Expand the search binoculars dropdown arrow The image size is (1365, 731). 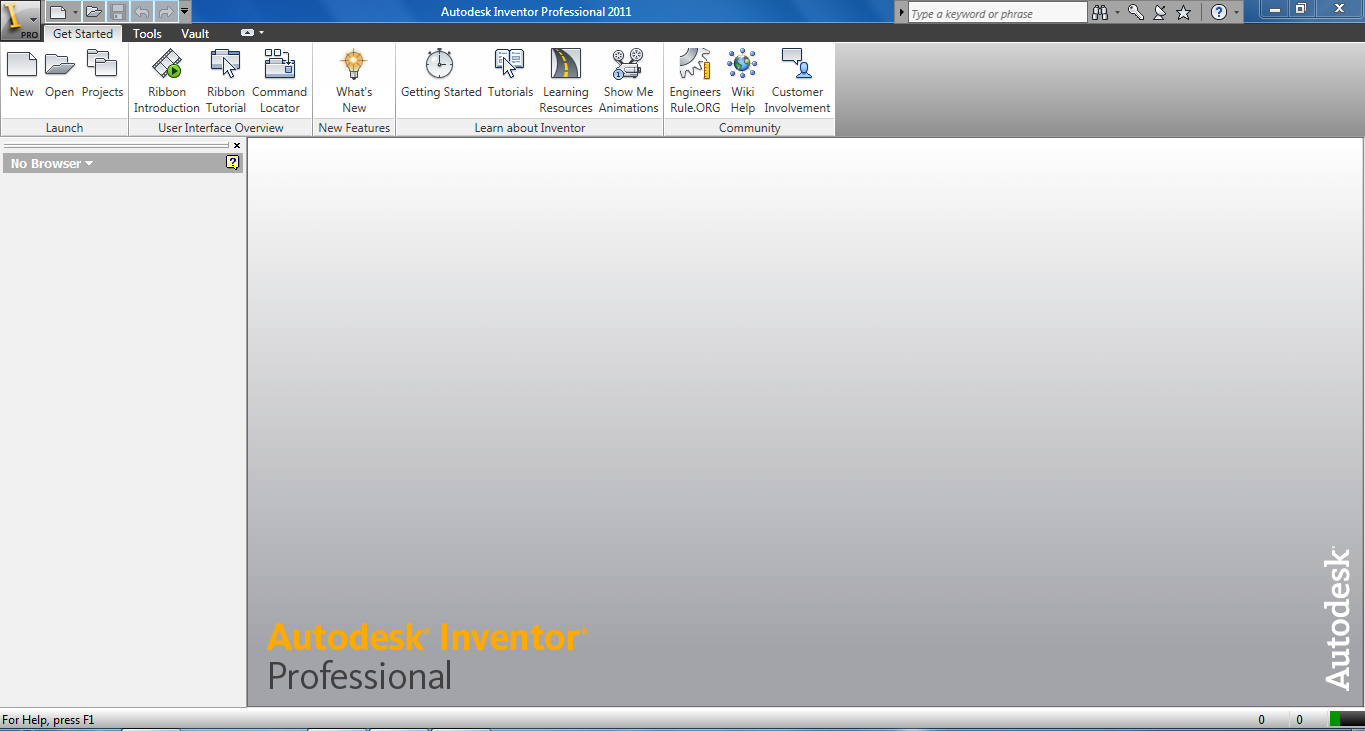1117,13
